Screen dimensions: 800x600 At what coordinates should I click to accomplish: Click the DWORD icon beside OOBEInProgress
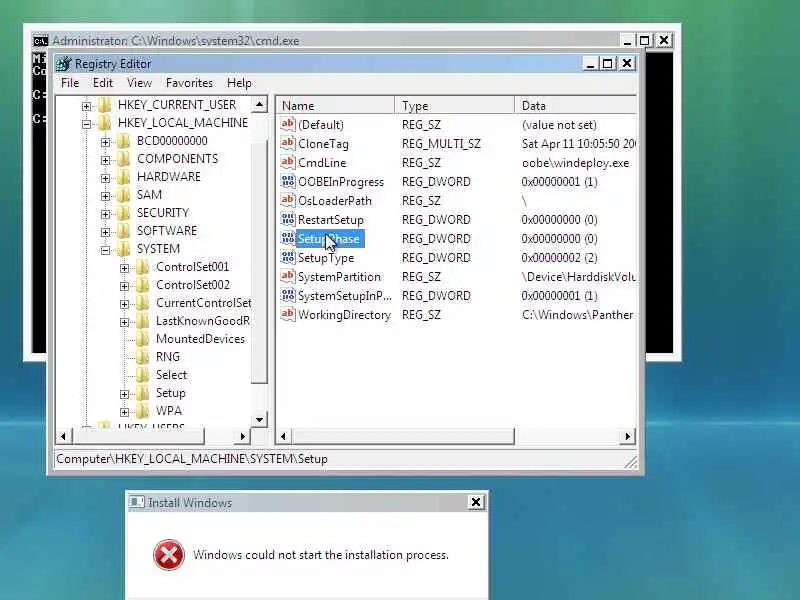click(288, 181)
